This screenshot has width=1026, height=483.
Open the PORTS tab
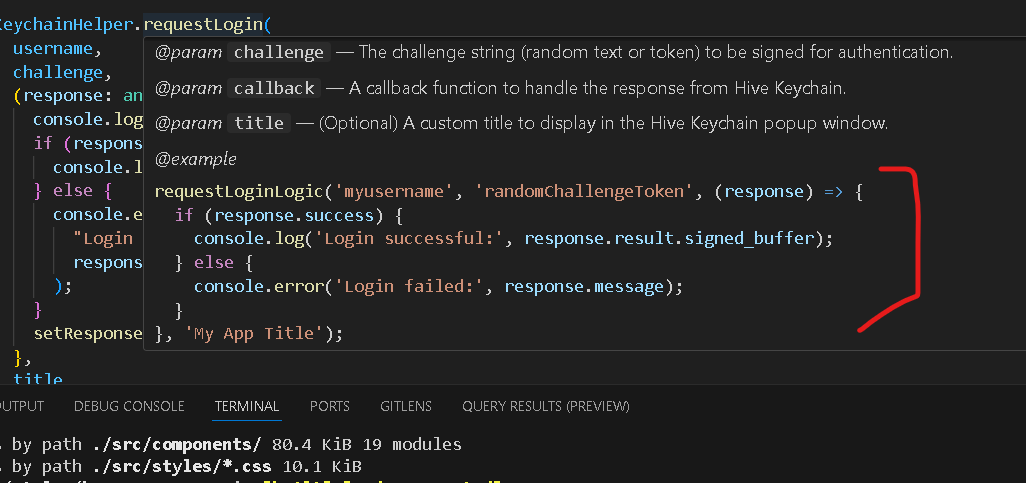[x=330, y=406]
